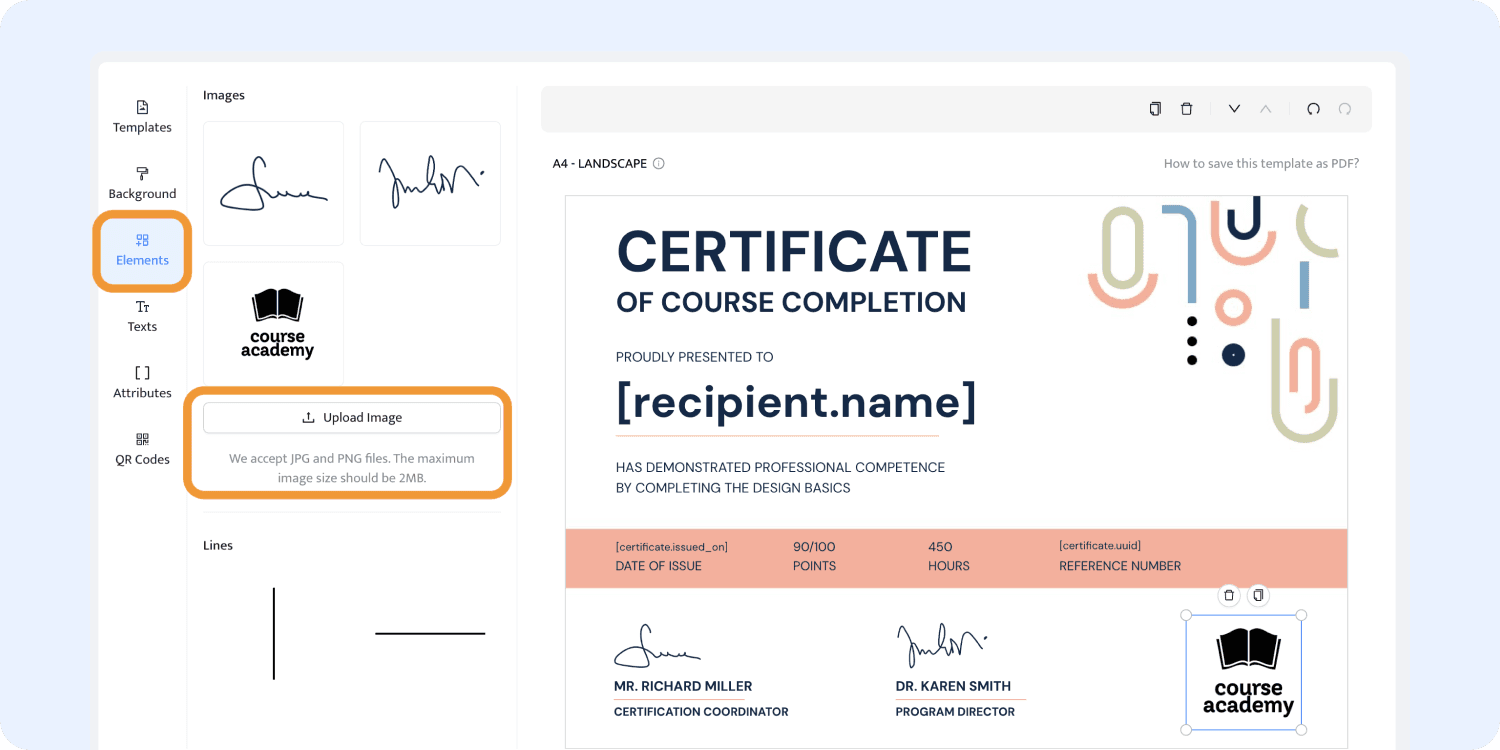Click the undo arrow in the toolbar
The height and width of the screenshot is (750, 1500).
click(x=1313, y=109)
